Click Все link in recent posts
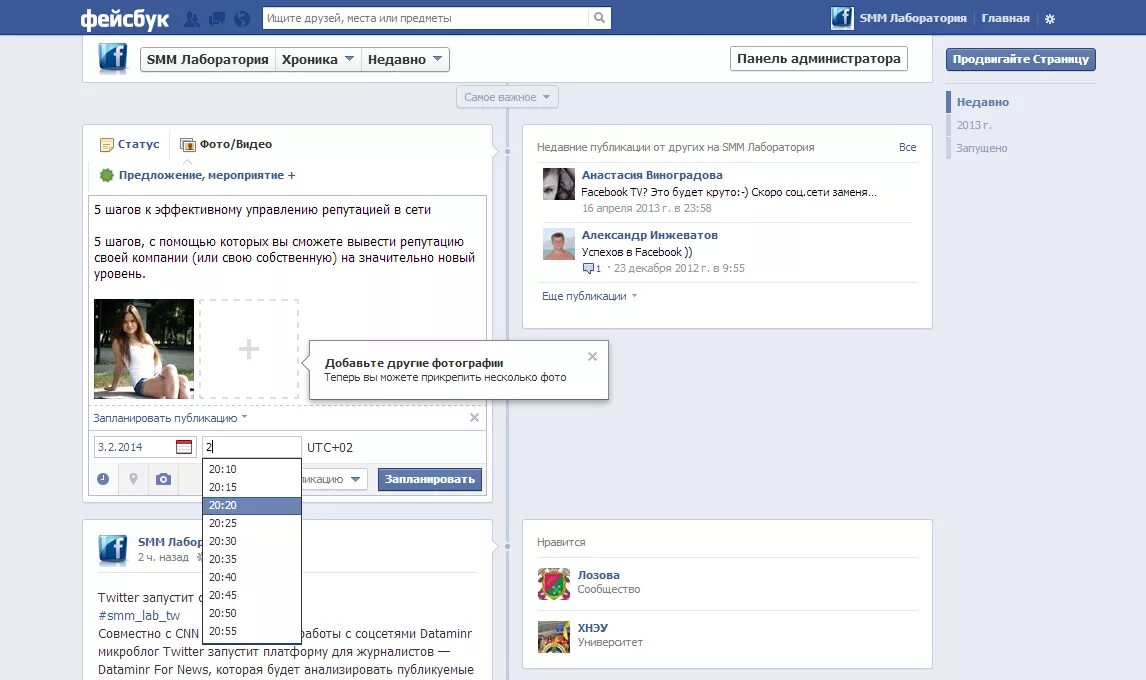Image resolution: width=1146 pixels, height=680 pixels. (907, 147)
